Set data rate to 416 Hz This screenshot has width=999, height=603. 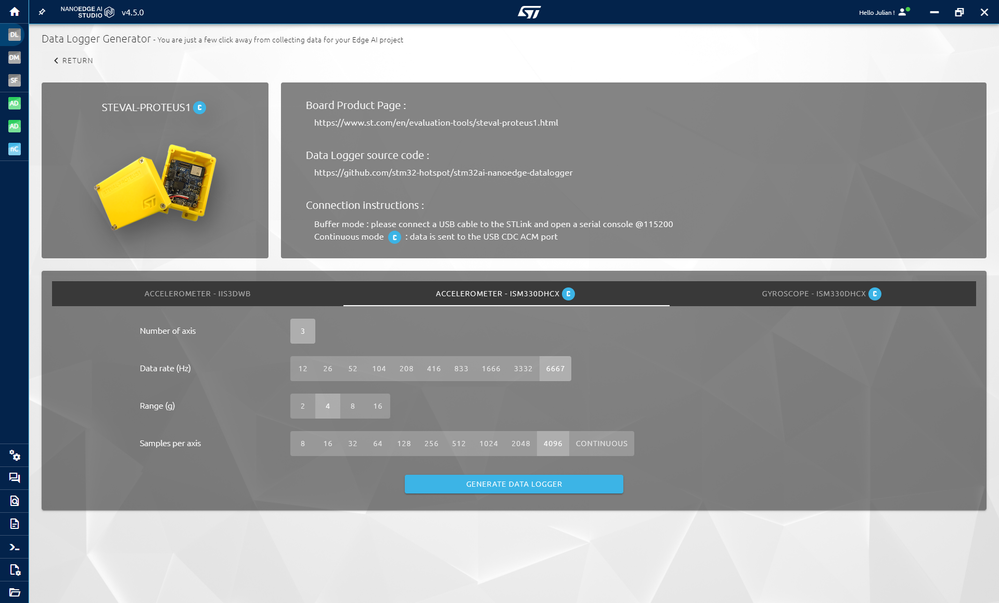click(x=434, y=368)
